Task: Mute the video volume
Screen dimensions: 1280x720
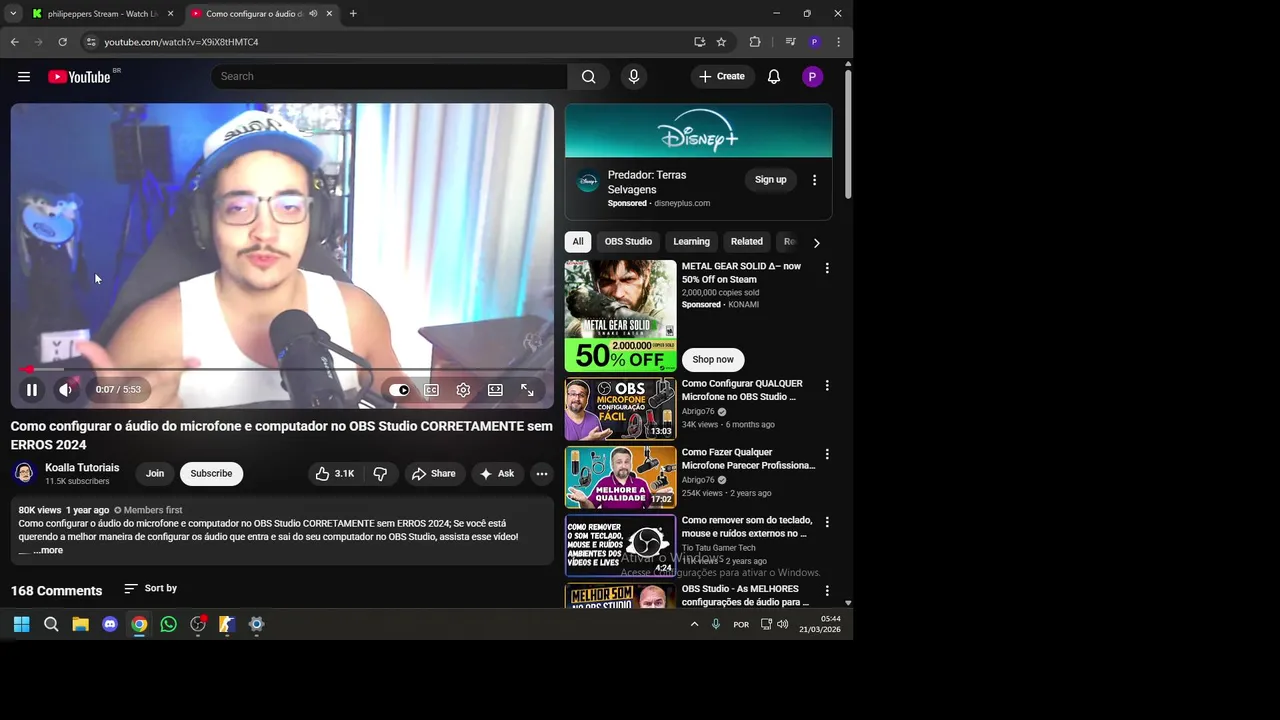Action: tap(65, 390)
